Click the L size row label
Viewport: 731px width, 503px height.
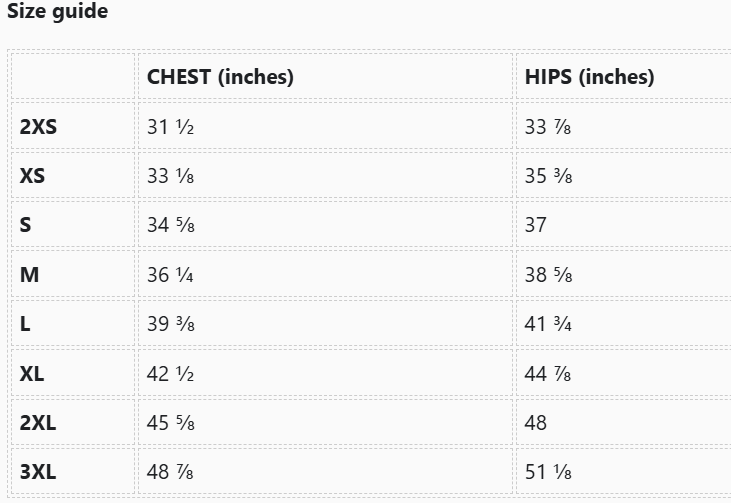(x=25, y=324)
